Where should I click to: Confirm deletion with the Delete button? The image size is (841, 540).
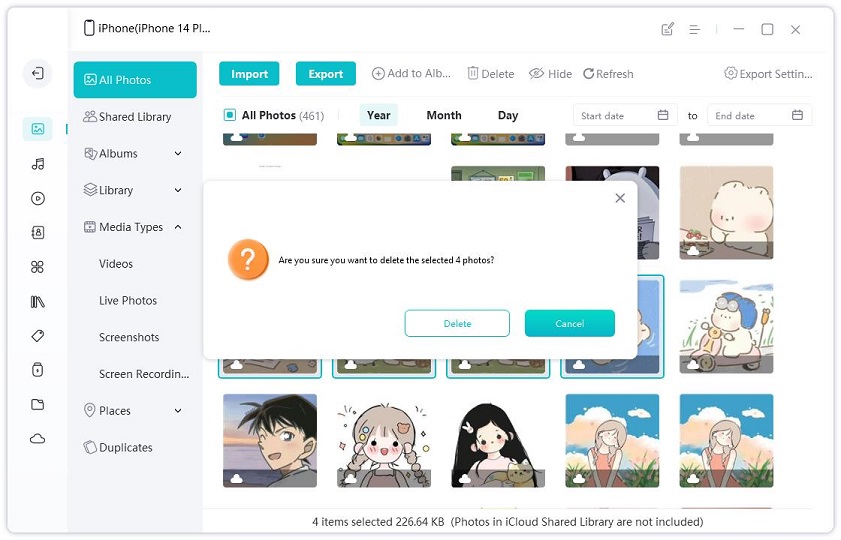(457, 323)
